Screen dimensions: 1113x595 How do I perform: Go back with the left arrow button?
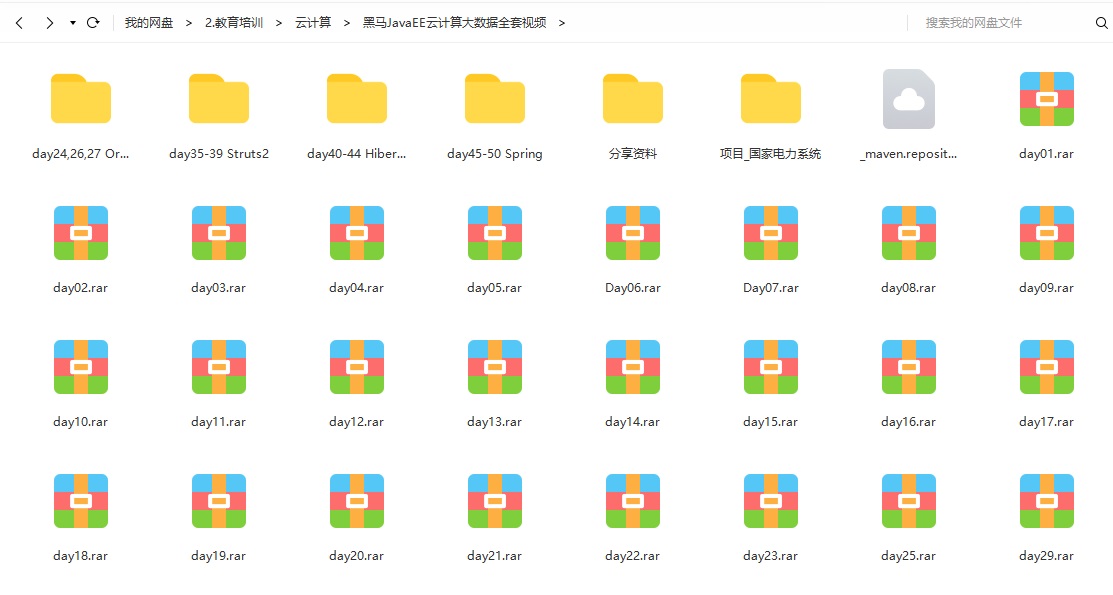coord(20,23)
